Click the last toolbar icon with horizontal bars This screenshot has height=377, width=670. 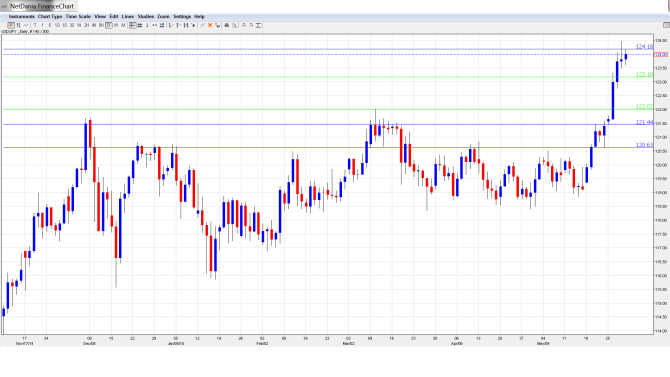coord(258,25)
